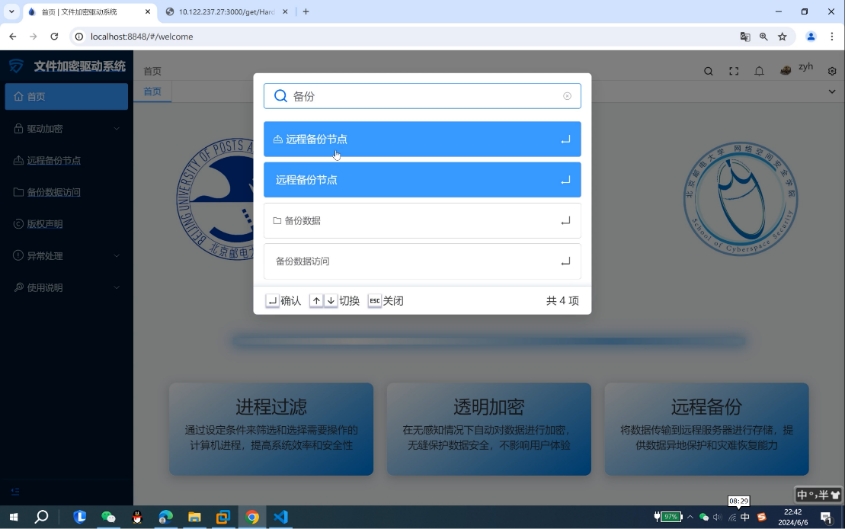Click the clear icon in search box
Viewport: 846px width, 529px height.
567,97
